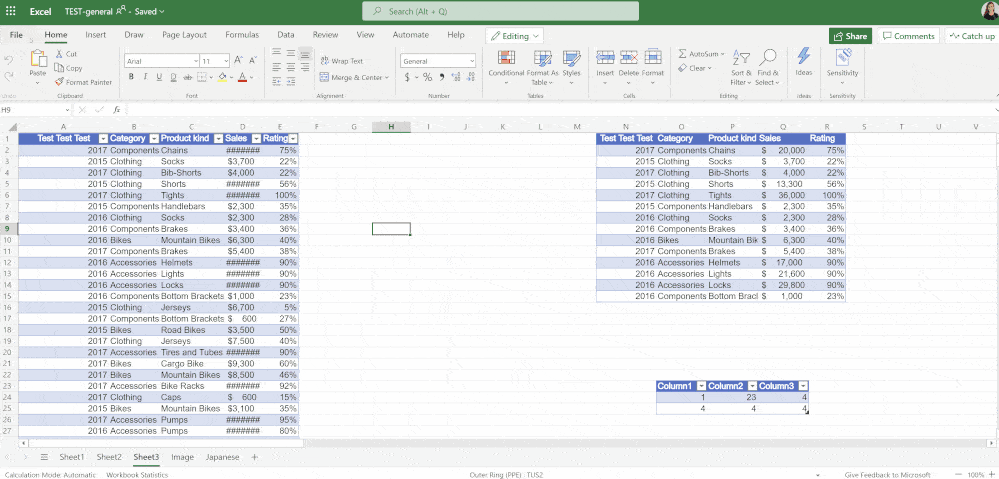Apply double underline formatting
The width and height of the screenshot is (999, 479).
coord(172,77)
